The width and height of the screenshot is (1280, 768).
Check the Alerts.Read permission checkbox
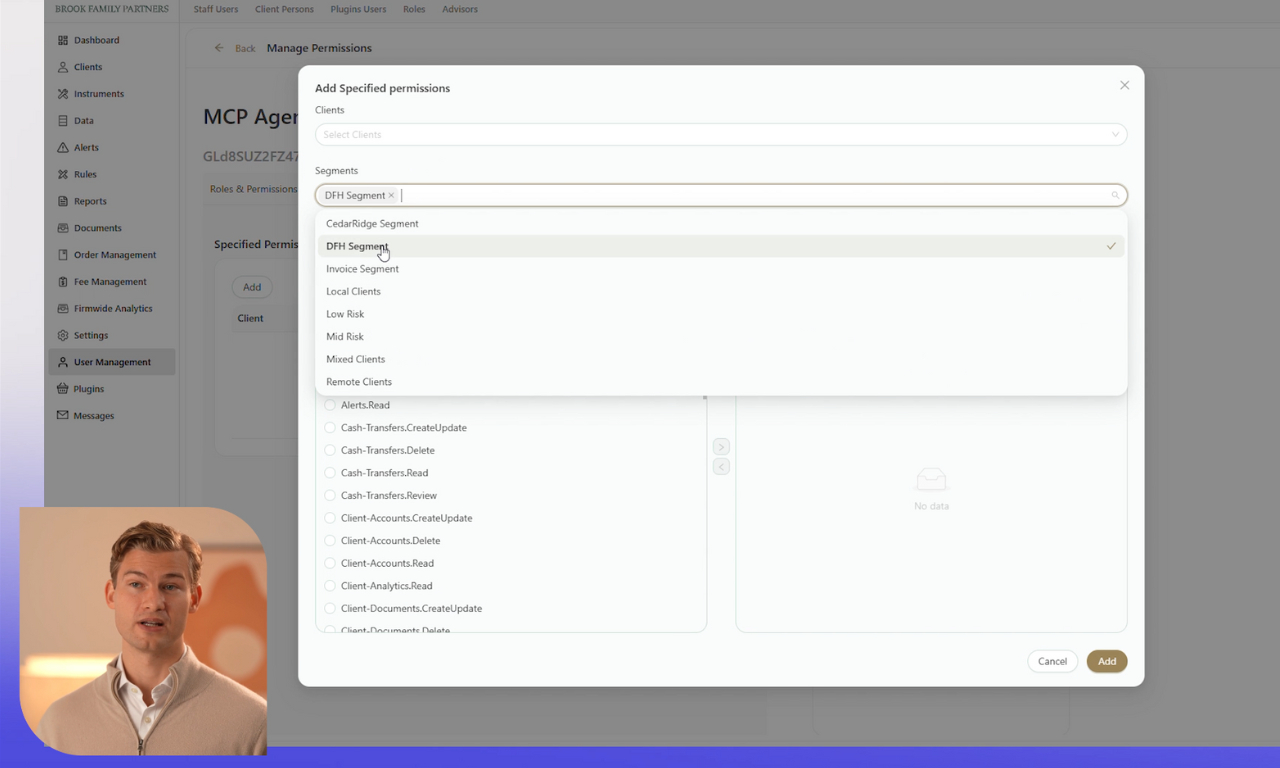[x=330, y=405]
